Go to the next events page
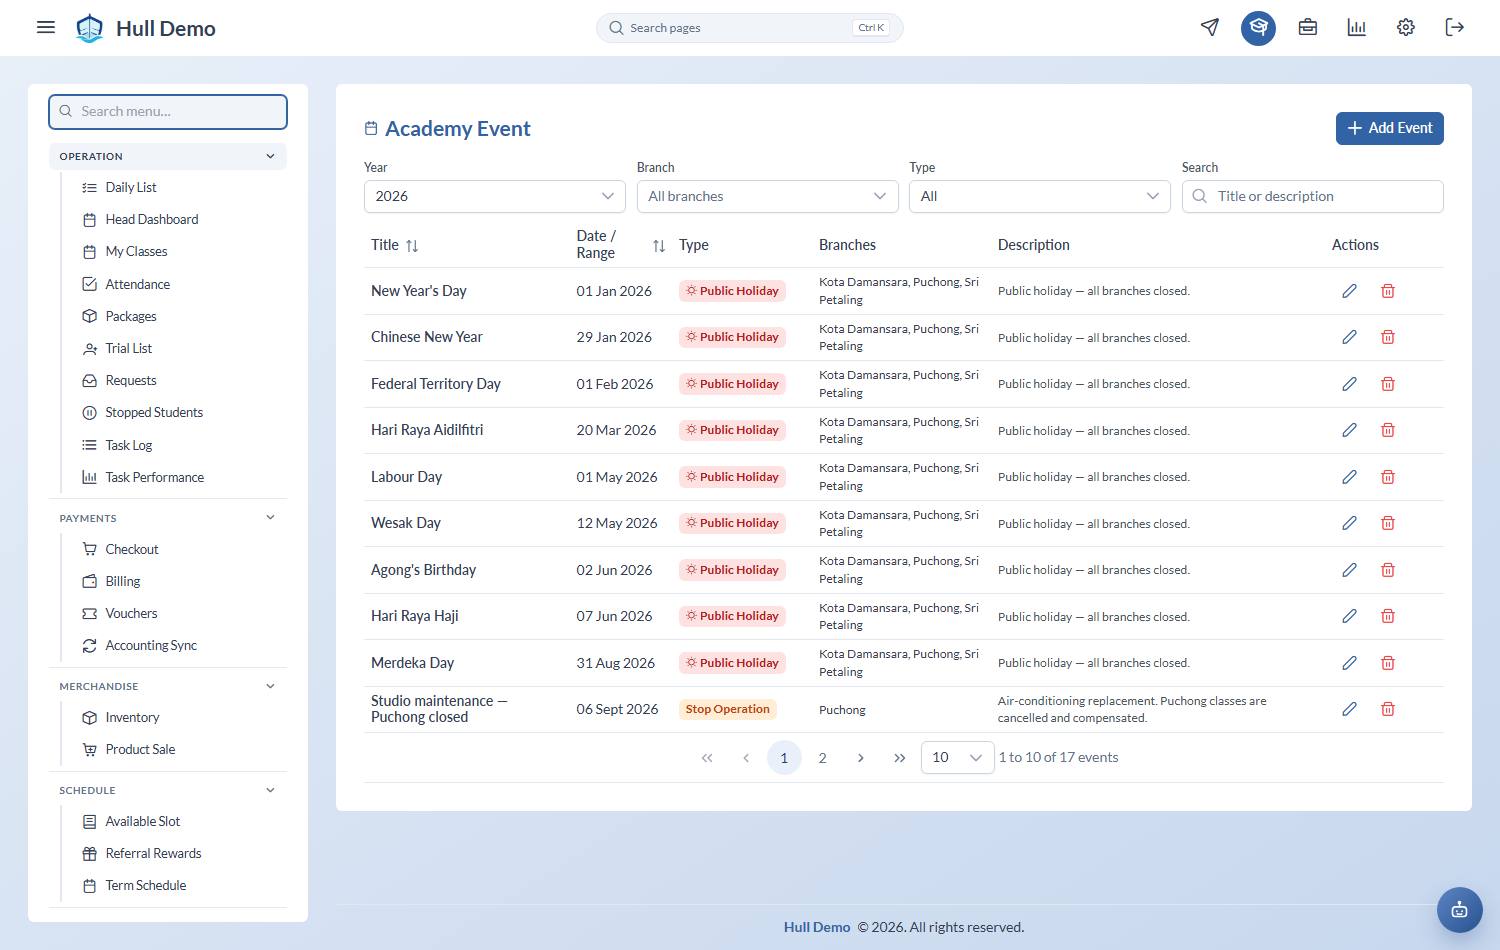This screenshot has width=1500, height=950. pos(861,758)
